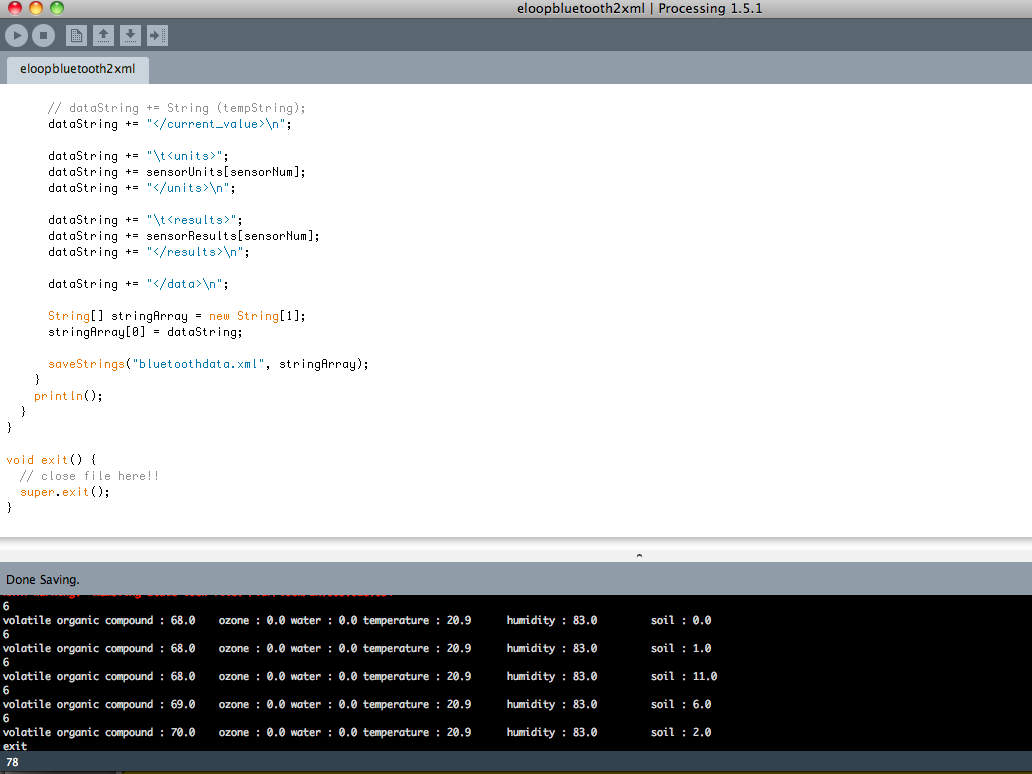Create a new sketch

click(x=76, y=35)
